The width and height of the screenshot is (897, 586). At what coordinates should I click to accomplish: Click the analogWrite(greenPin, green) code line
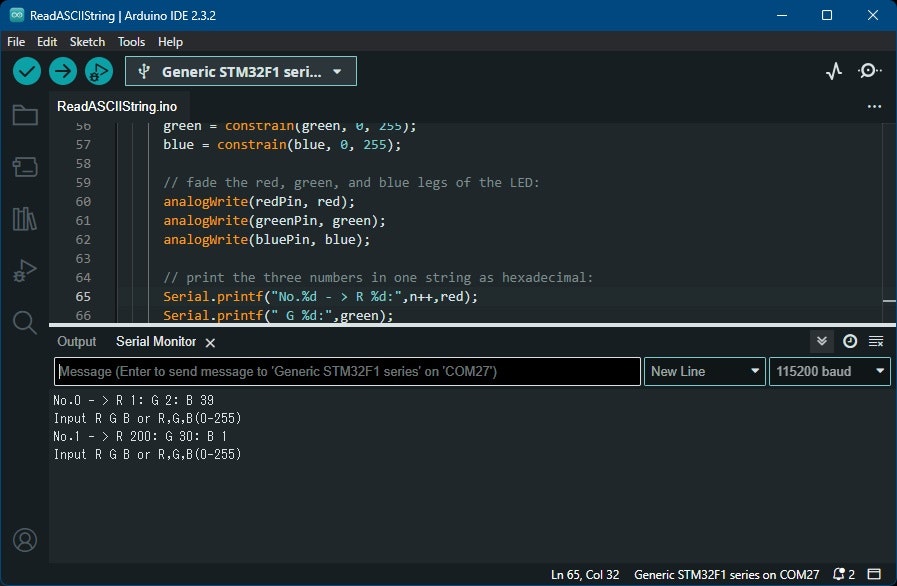click(x=275, y=220)
